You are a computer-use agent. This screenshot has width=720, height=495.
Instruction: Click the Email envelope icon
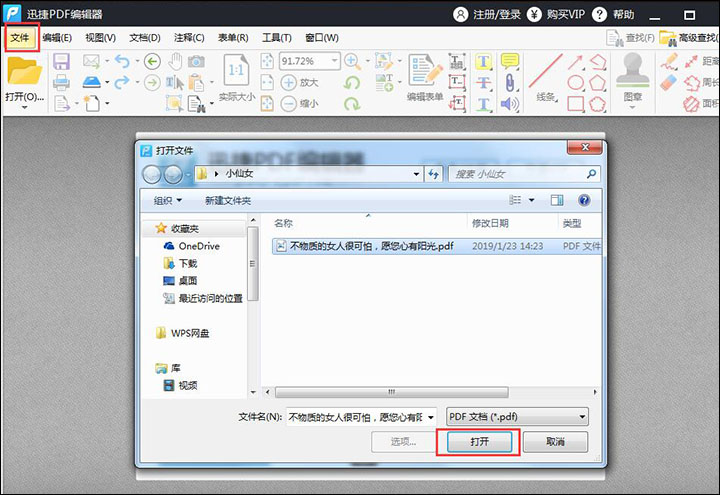click(91, 61)
